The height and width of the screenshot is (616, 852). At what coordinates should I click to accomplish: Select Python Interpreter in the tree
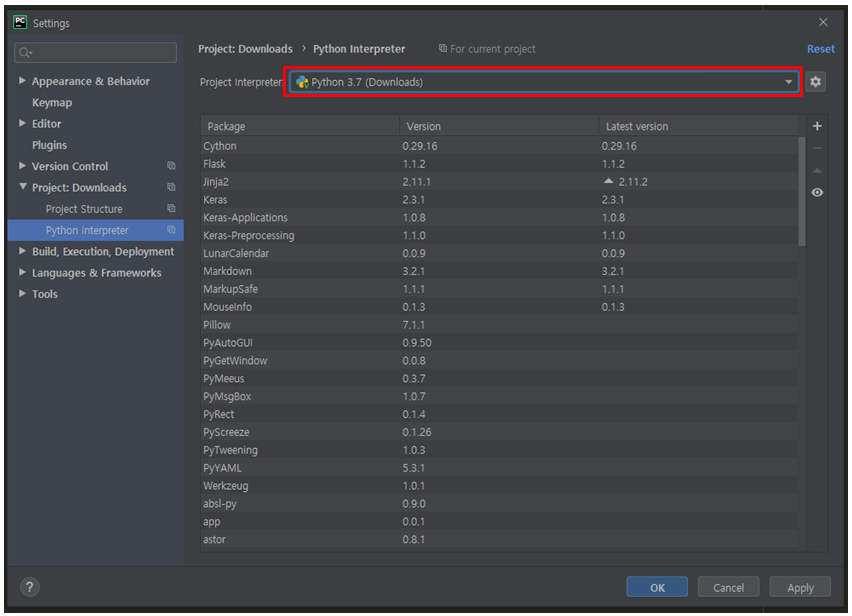(x=87, y=230)
